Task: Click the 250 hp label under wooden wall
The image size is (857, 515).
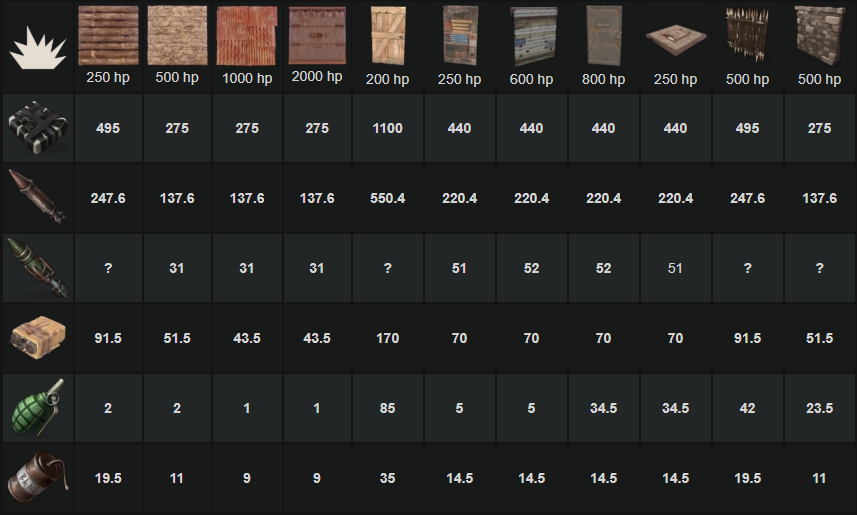Action: (x=108, y=77)
